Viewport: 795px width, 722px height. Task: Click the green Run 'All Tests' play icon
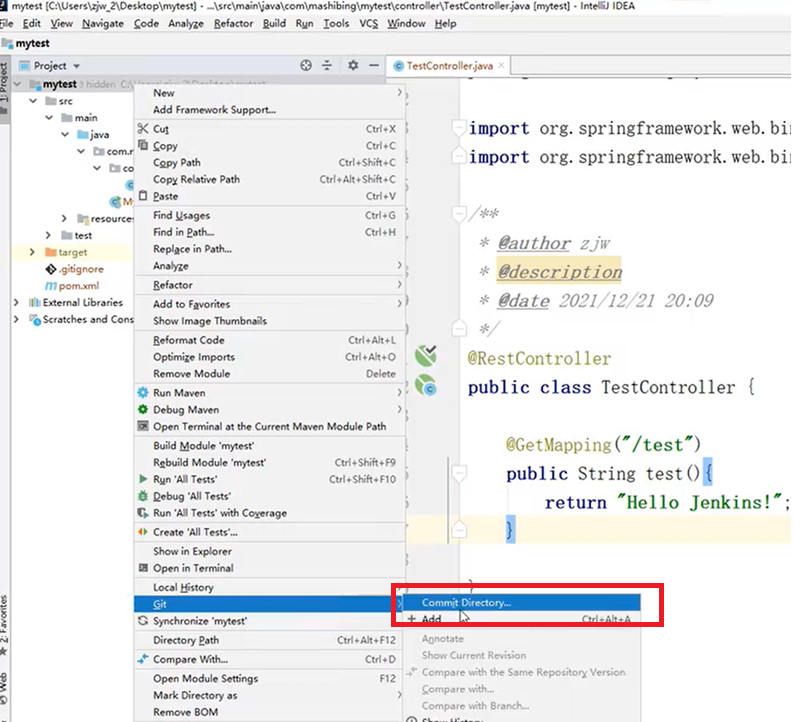tap(143, 479)
